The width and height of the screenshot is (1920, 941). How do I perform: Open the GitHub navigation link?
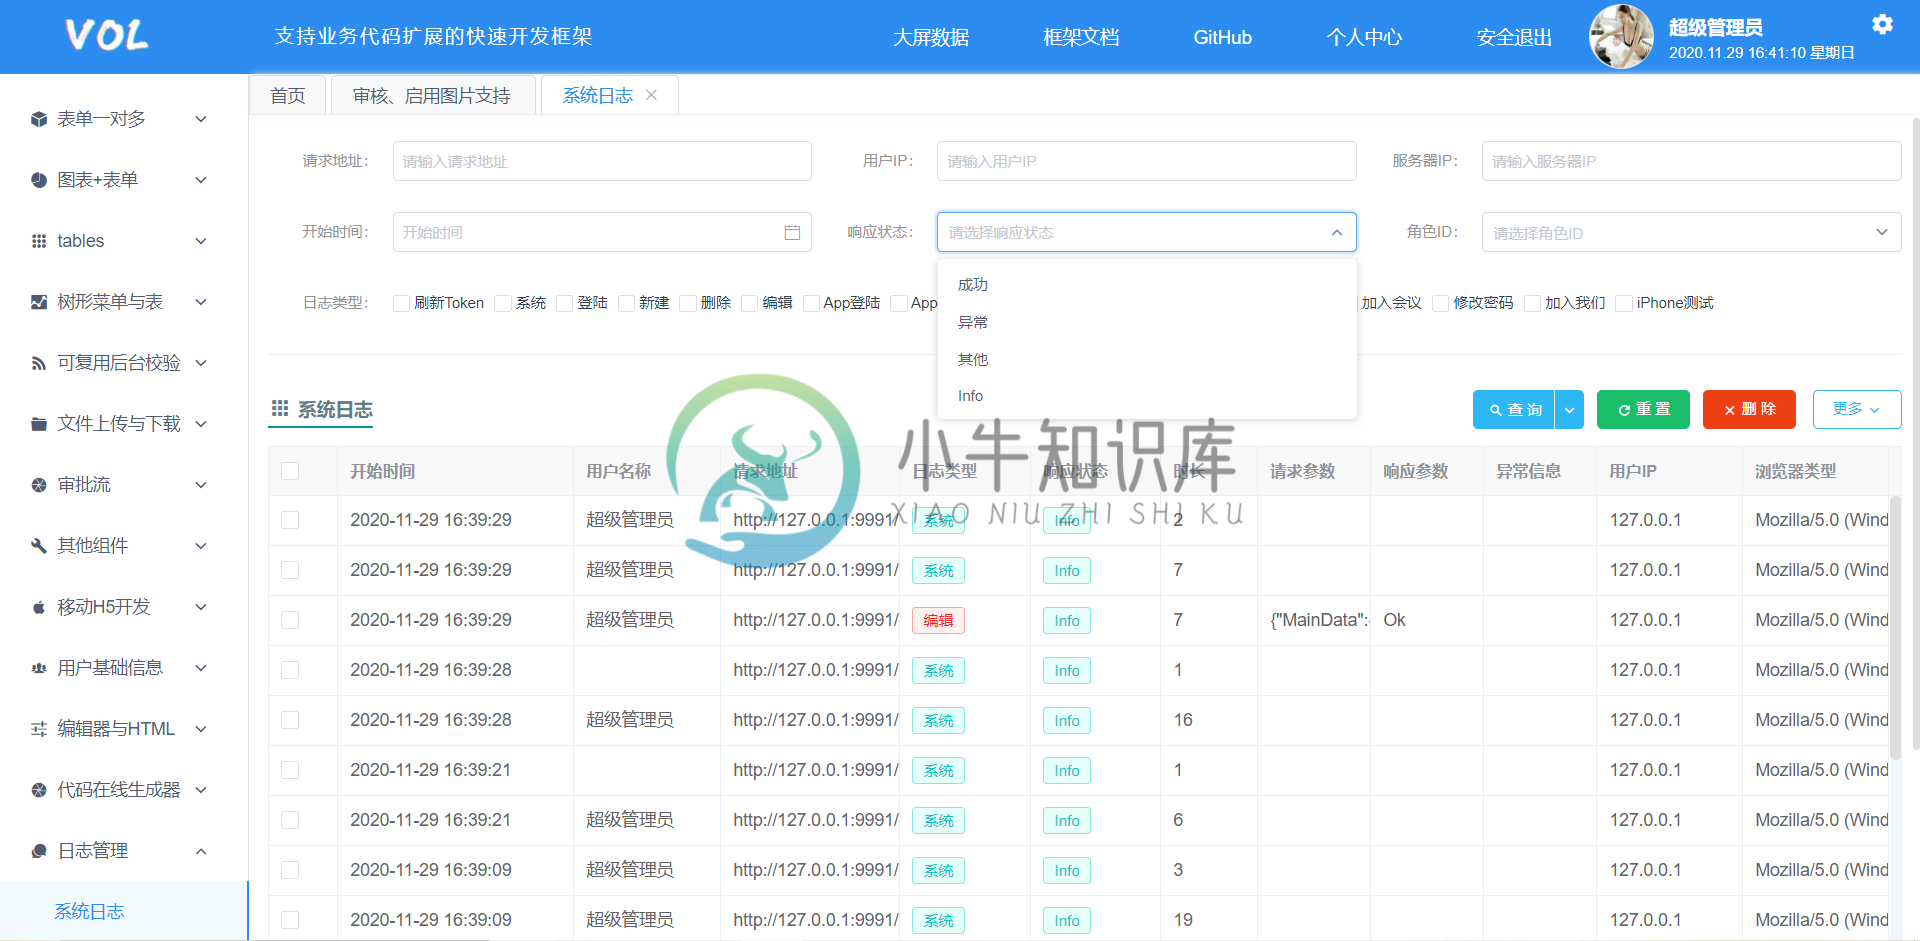1222,37
